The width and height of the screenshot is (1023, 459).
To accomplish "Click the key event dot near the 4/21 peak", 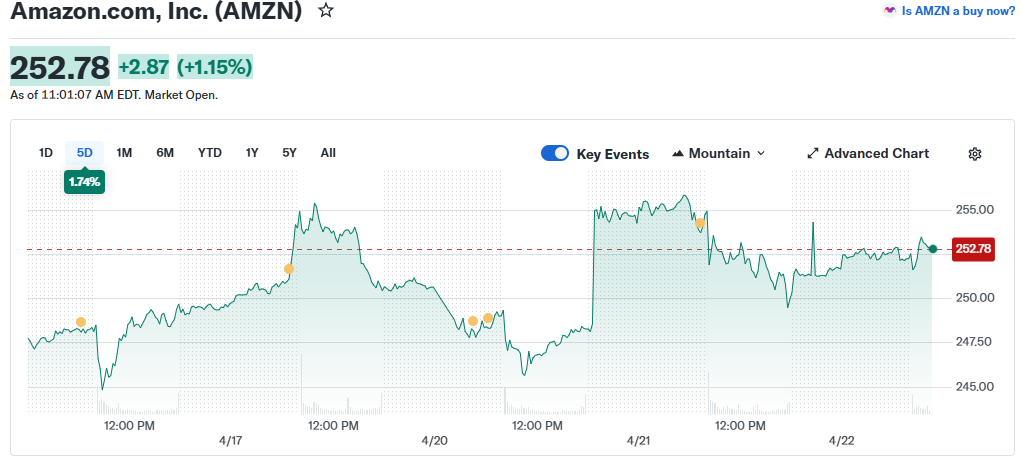I will (700, 223).
